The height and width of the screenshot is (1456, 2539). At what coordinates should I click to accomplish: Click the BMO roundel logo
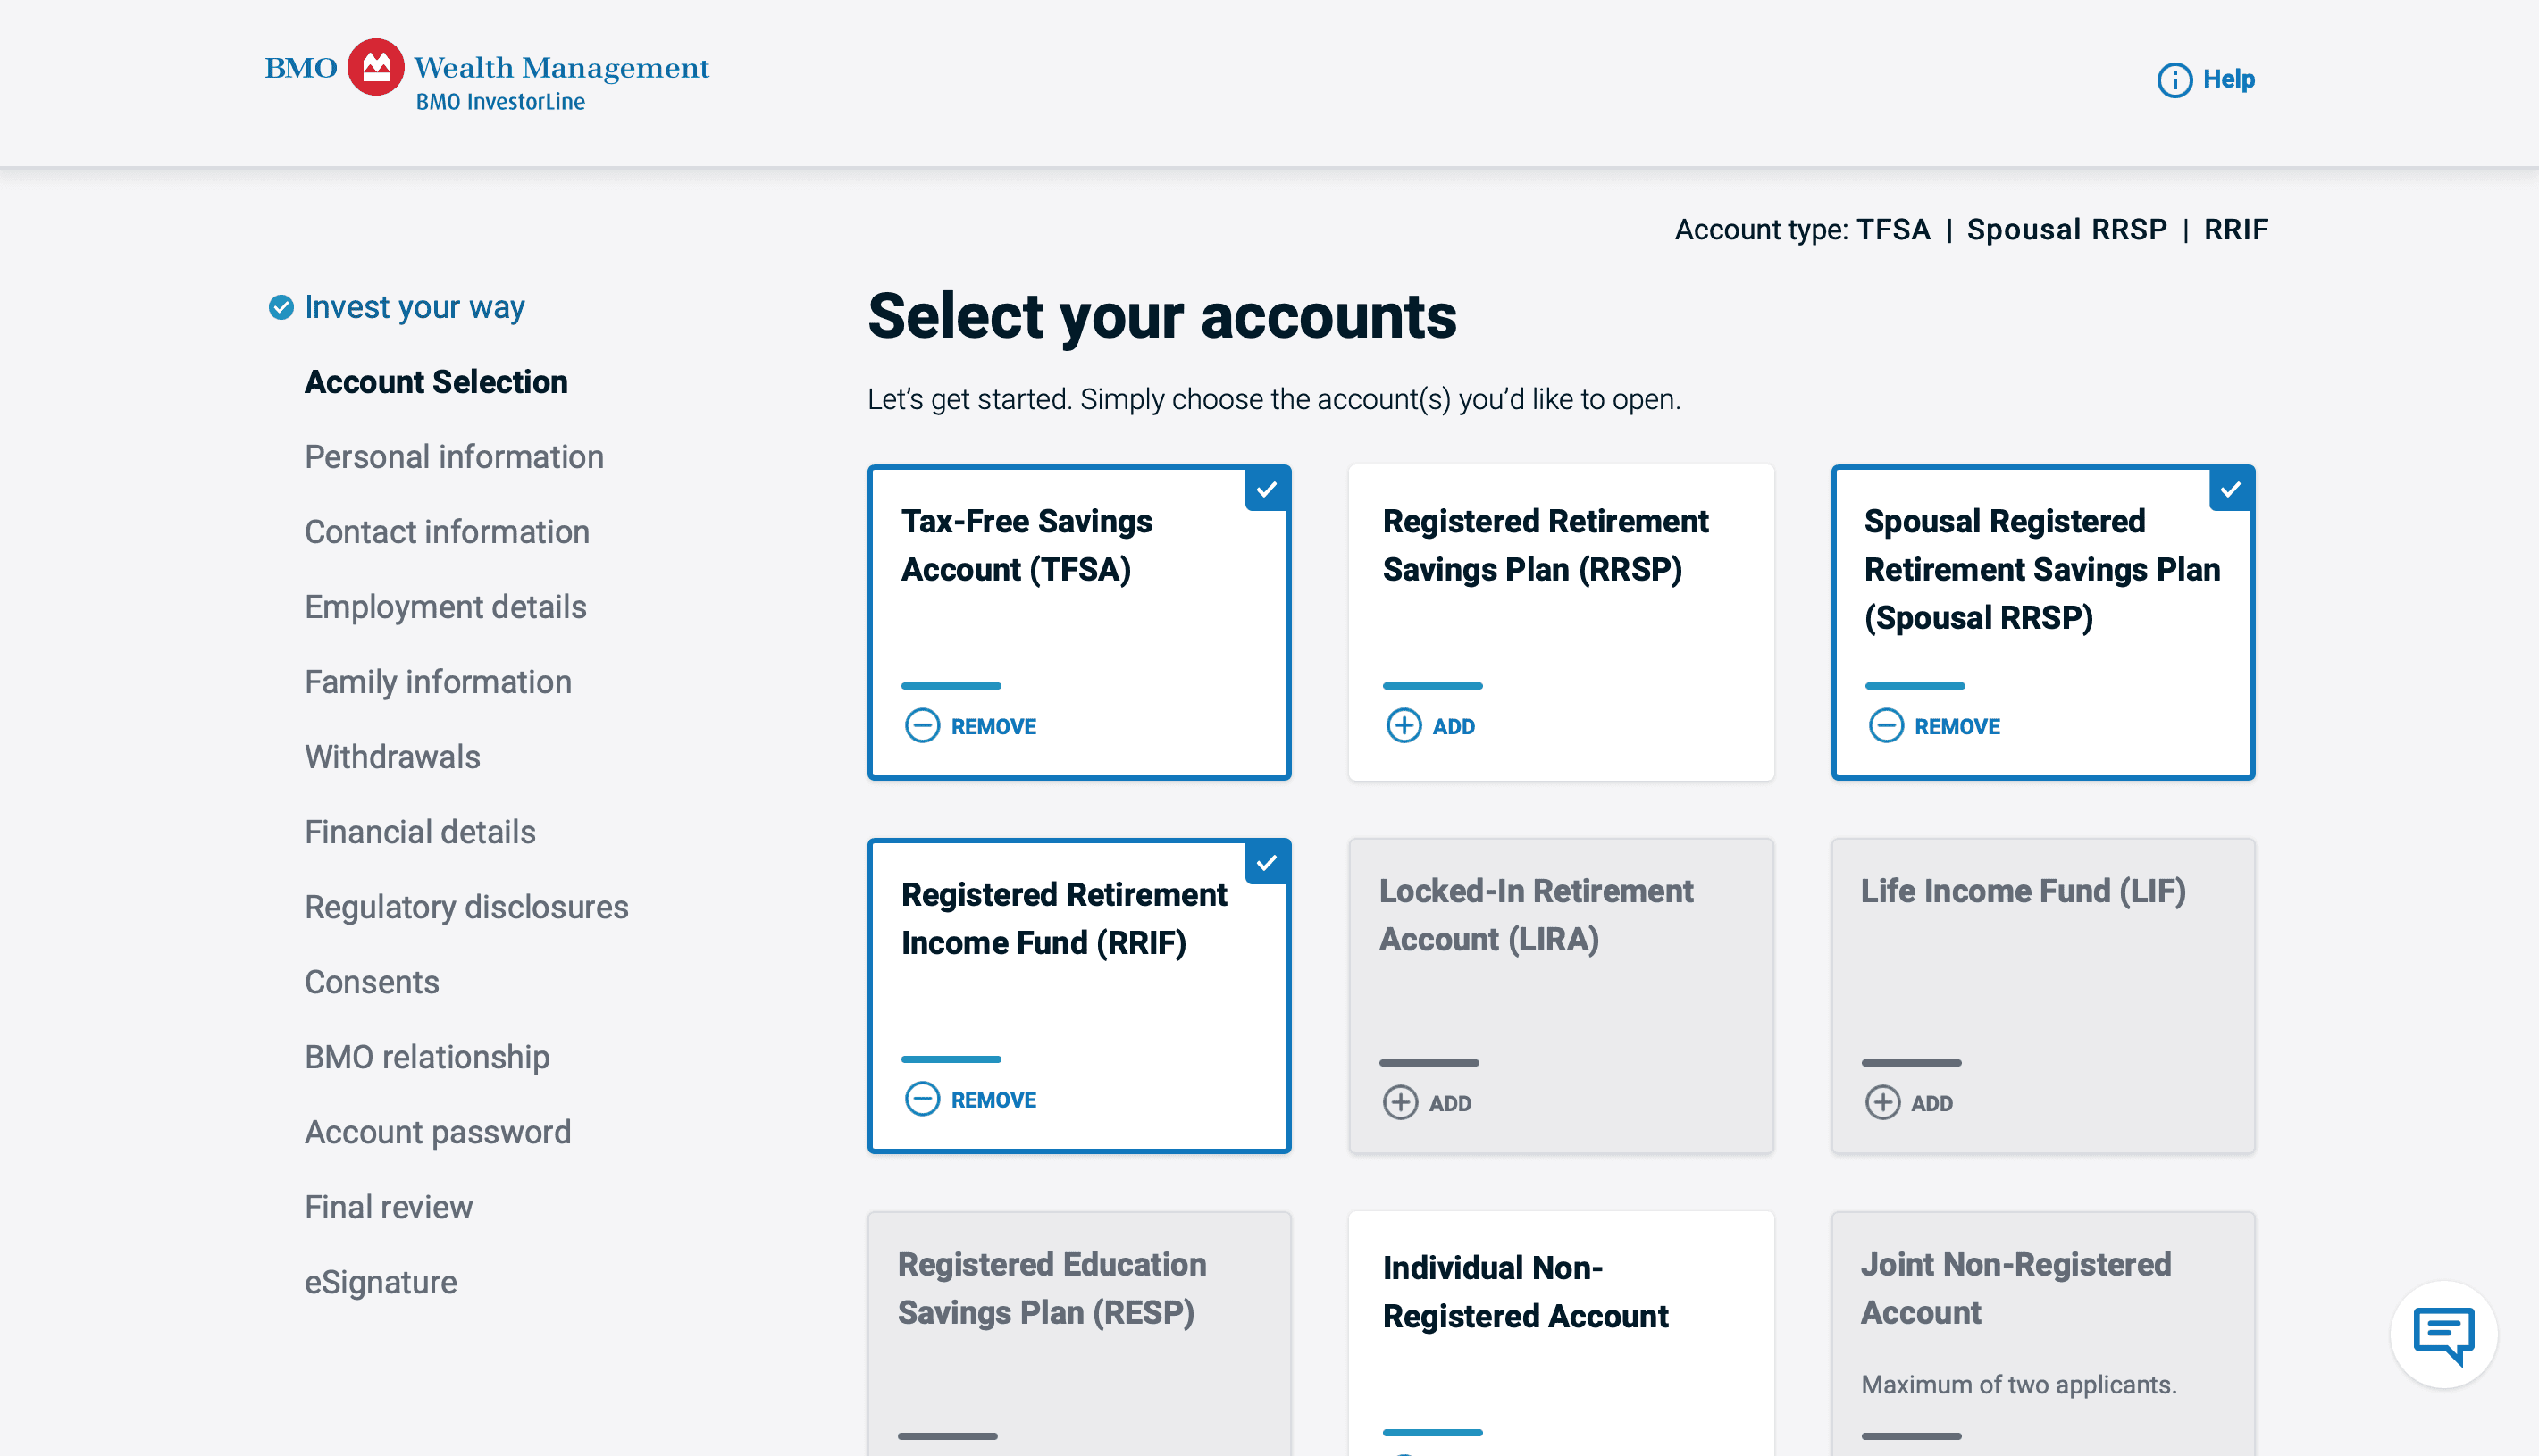[375, 67]
